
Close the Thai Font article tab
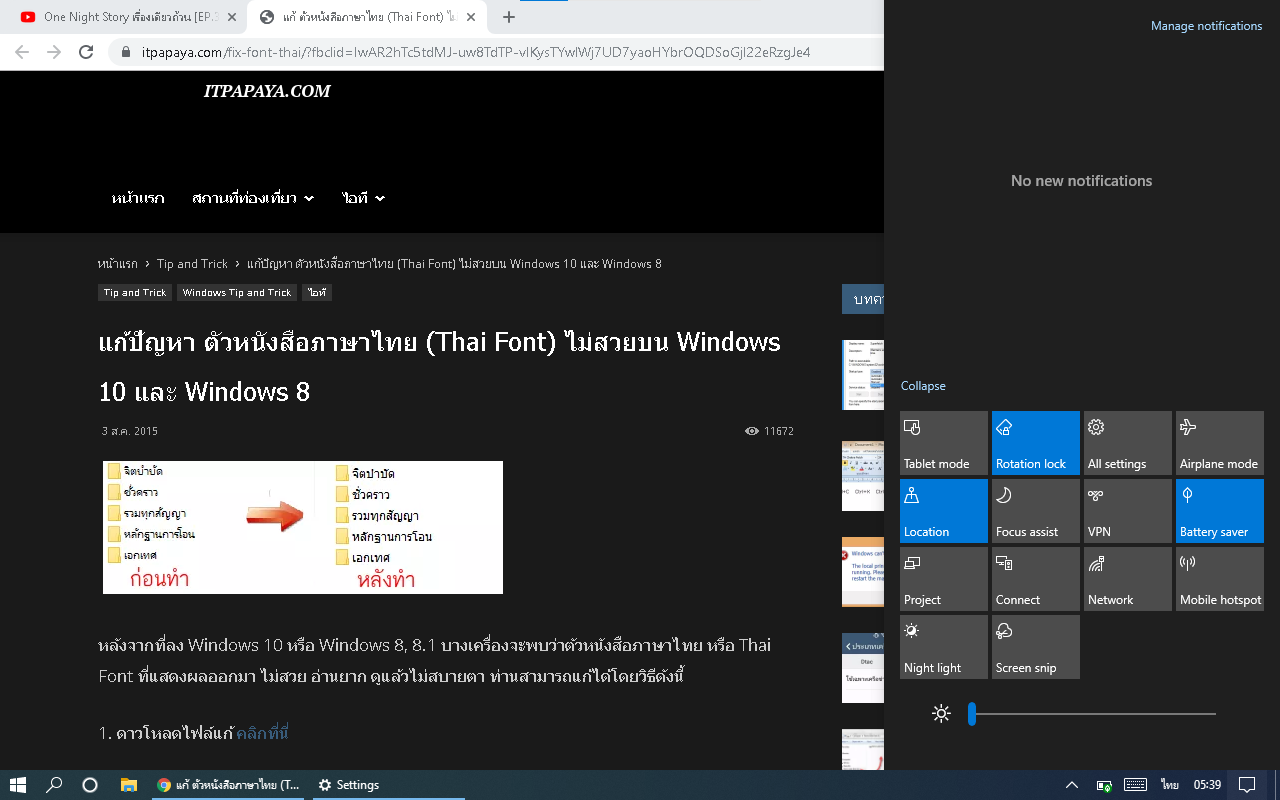(471, 17)
